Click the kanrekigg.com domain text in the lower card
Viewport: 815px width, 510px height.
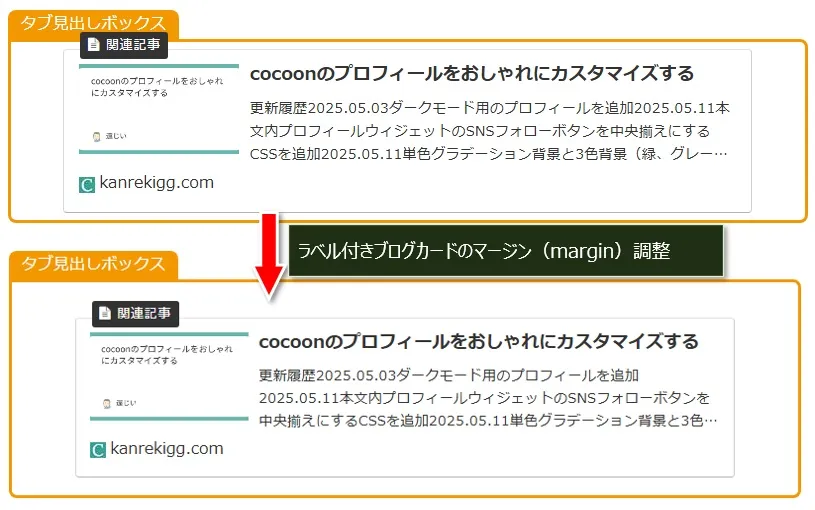[x=167, y=449]
